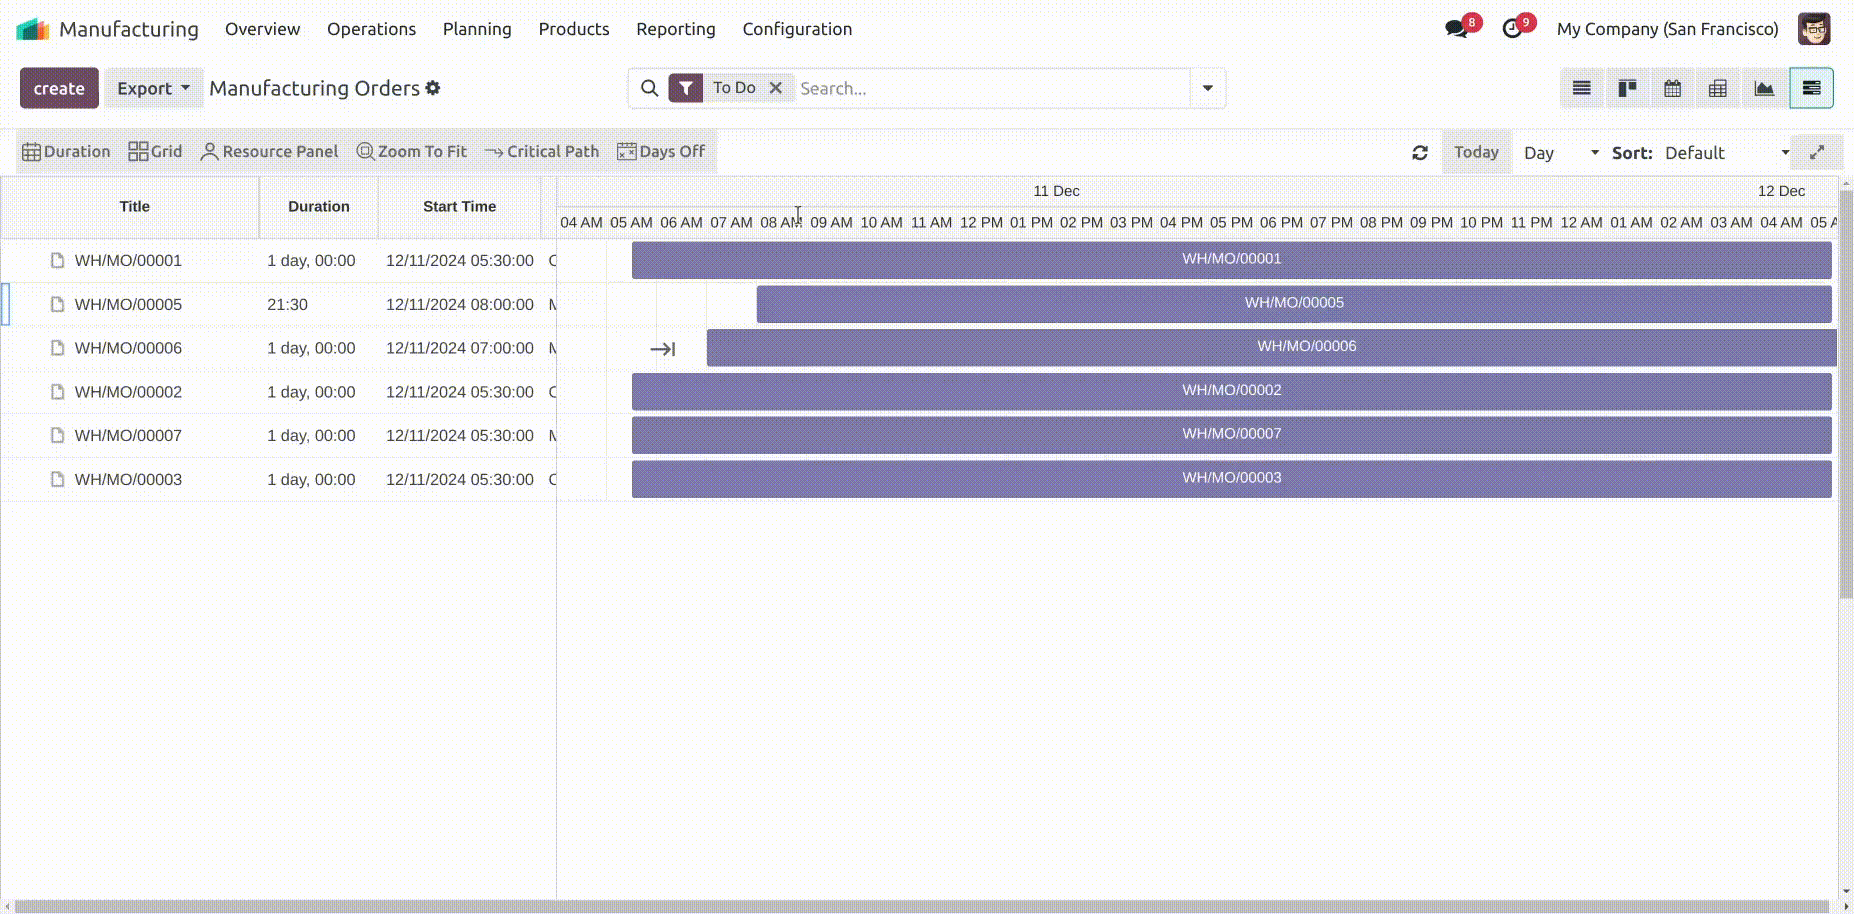Viewport: 1854px width, 914px height.
Task: Open the calendar view icon
Action: (1672, 88)
